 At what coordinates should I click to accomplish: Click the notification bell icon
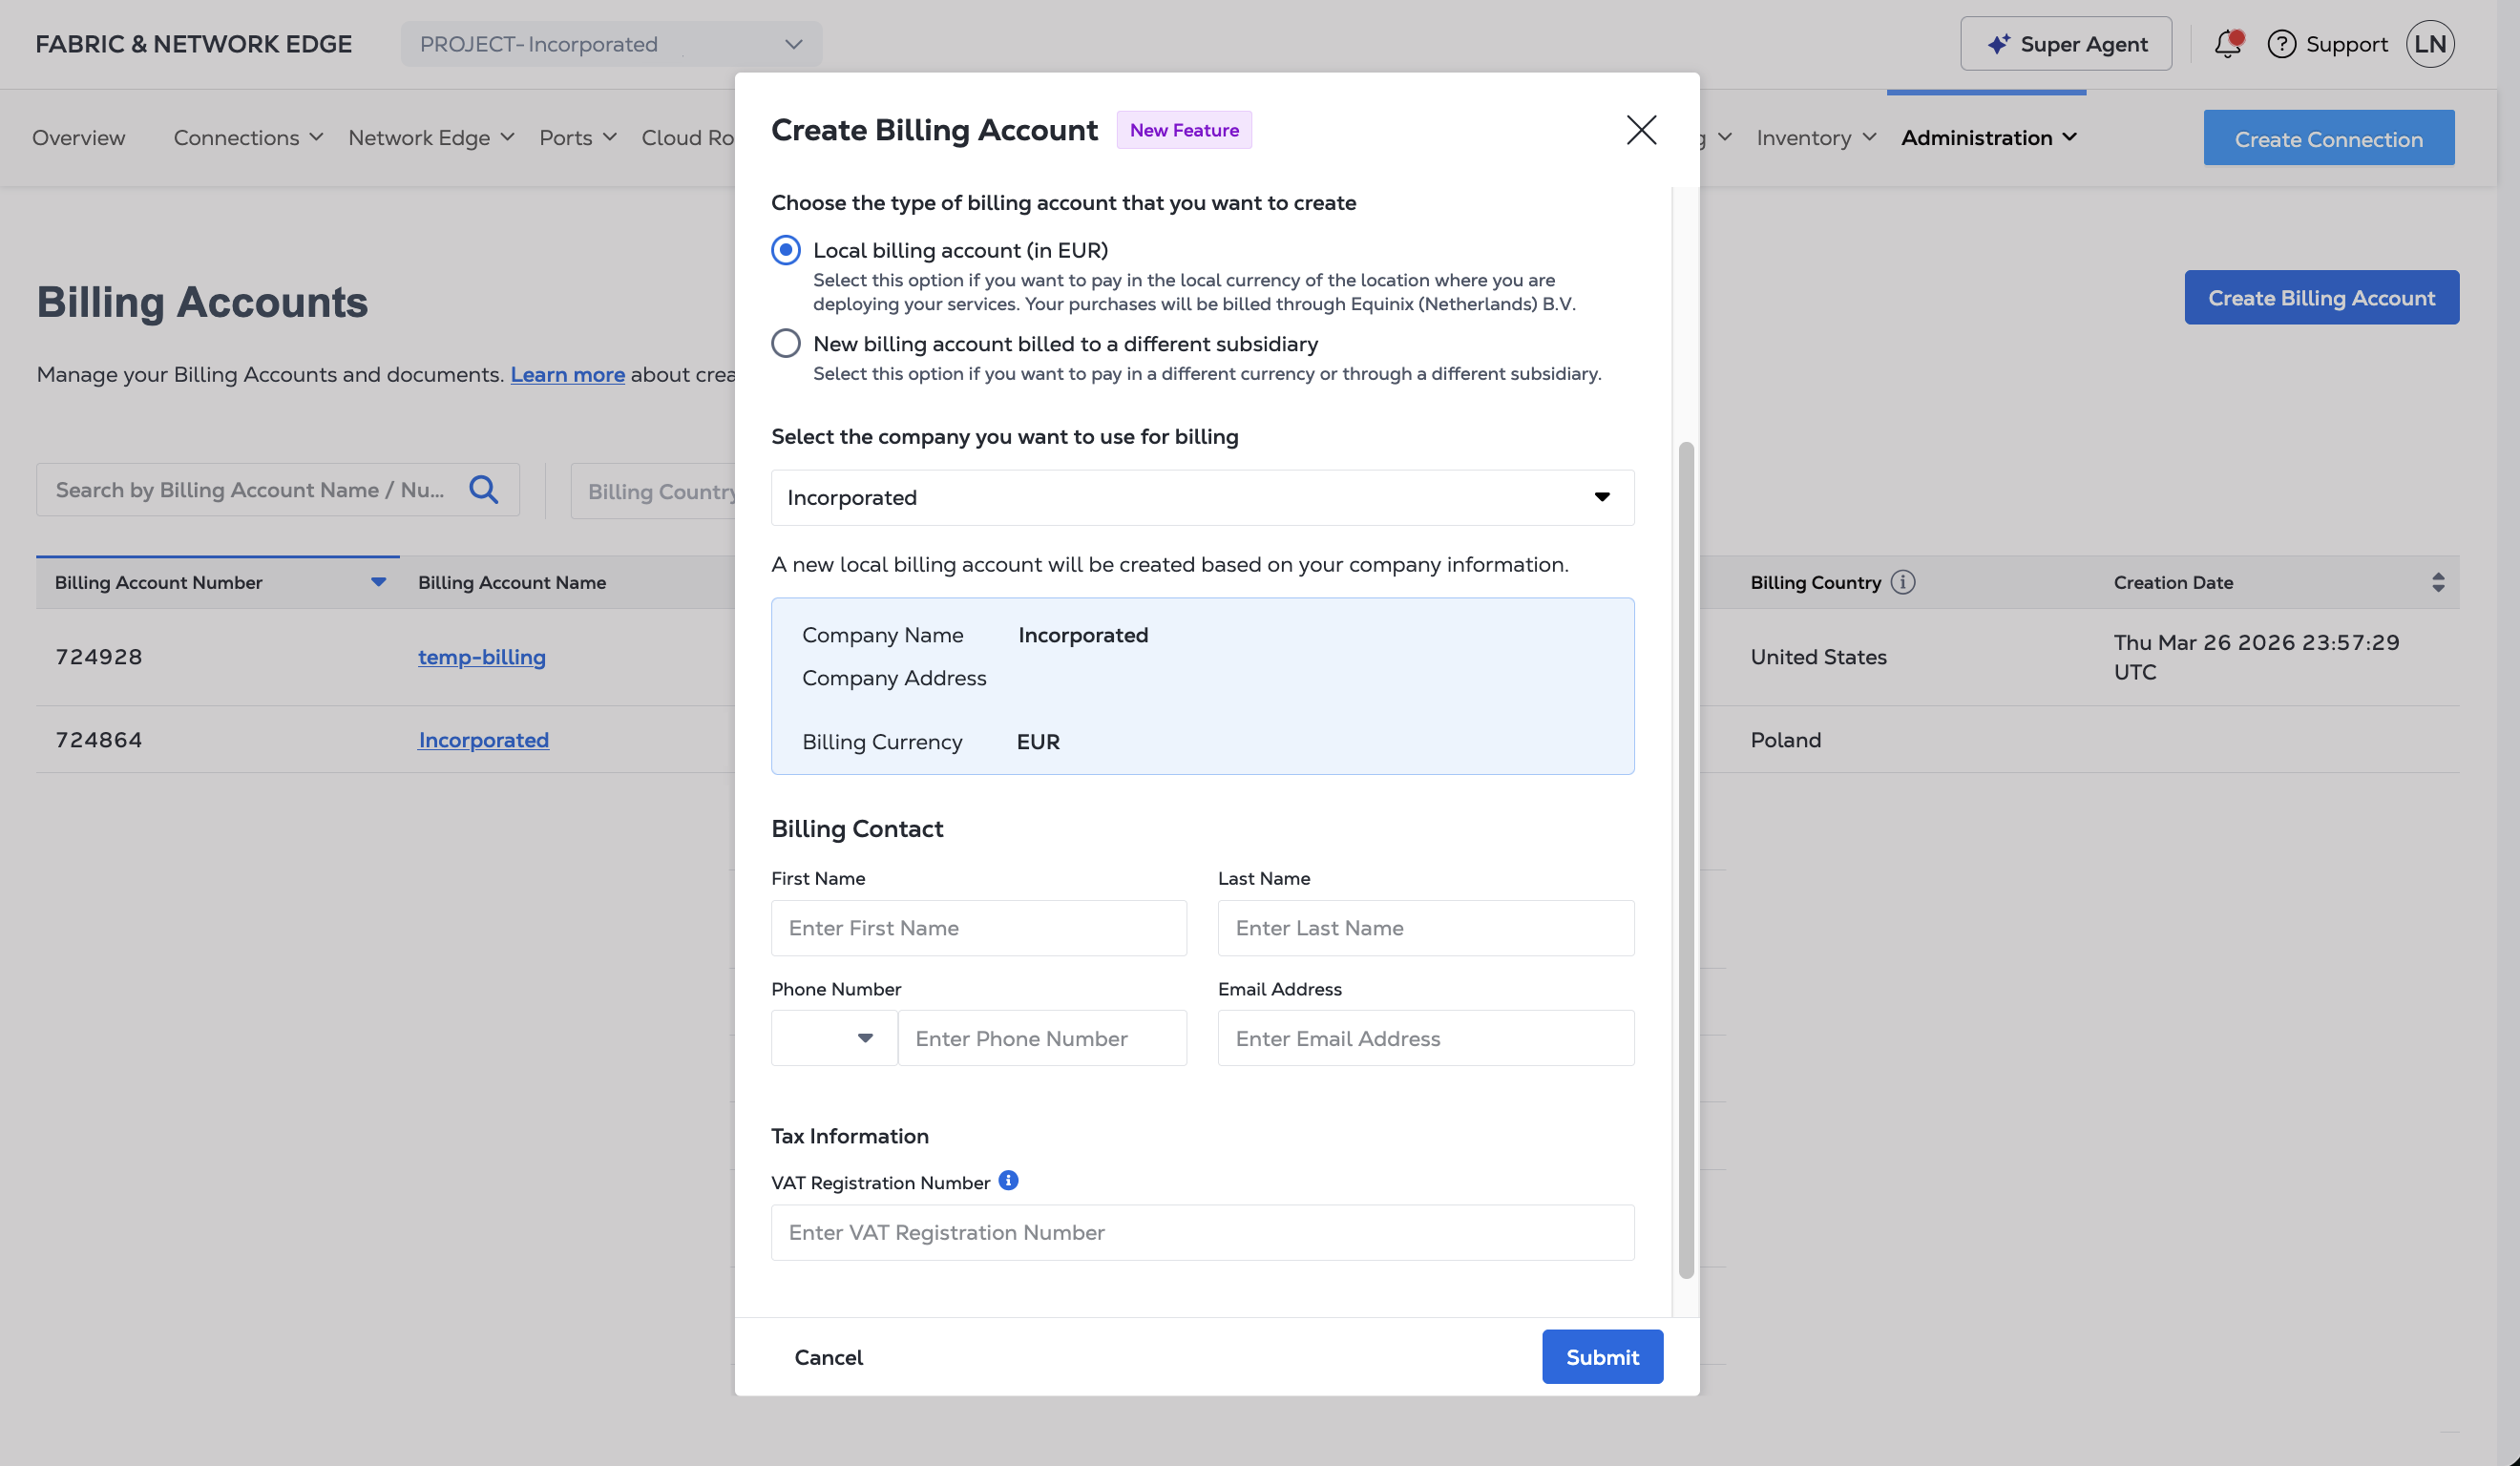(x=2227, y=44)
